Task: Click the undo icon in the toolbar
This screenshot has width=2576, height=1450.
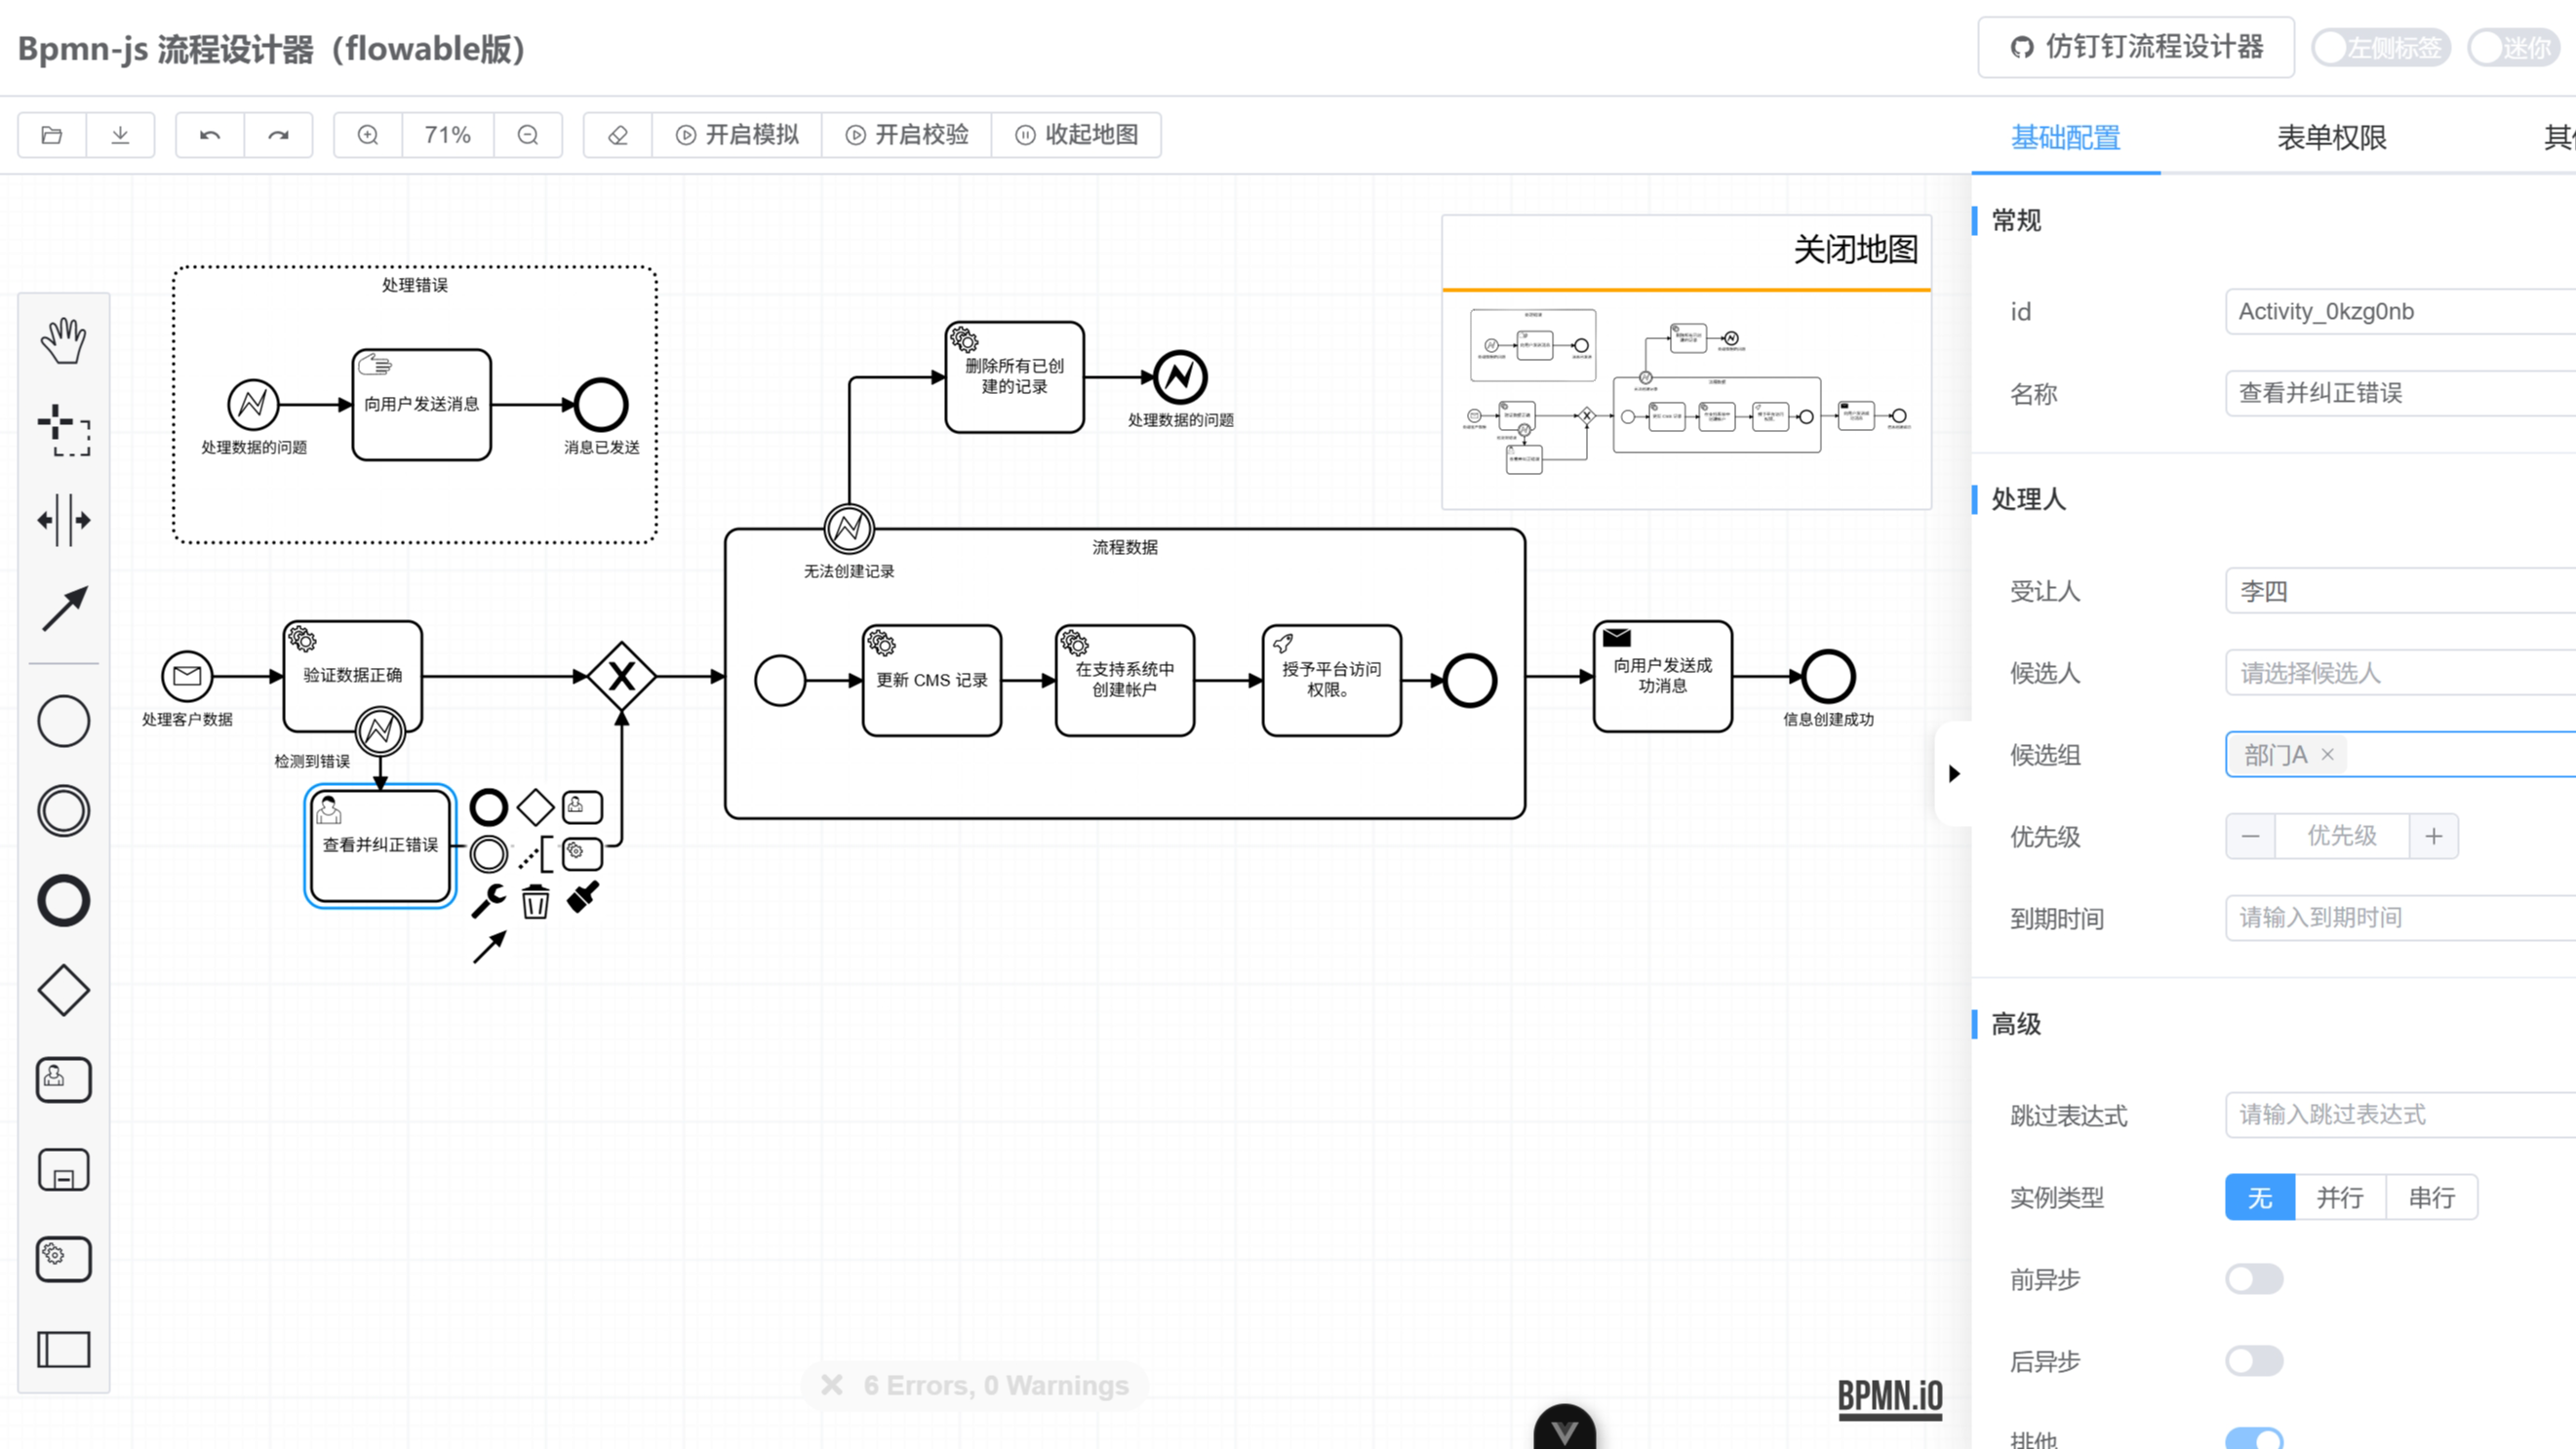Action: point(209,135)
